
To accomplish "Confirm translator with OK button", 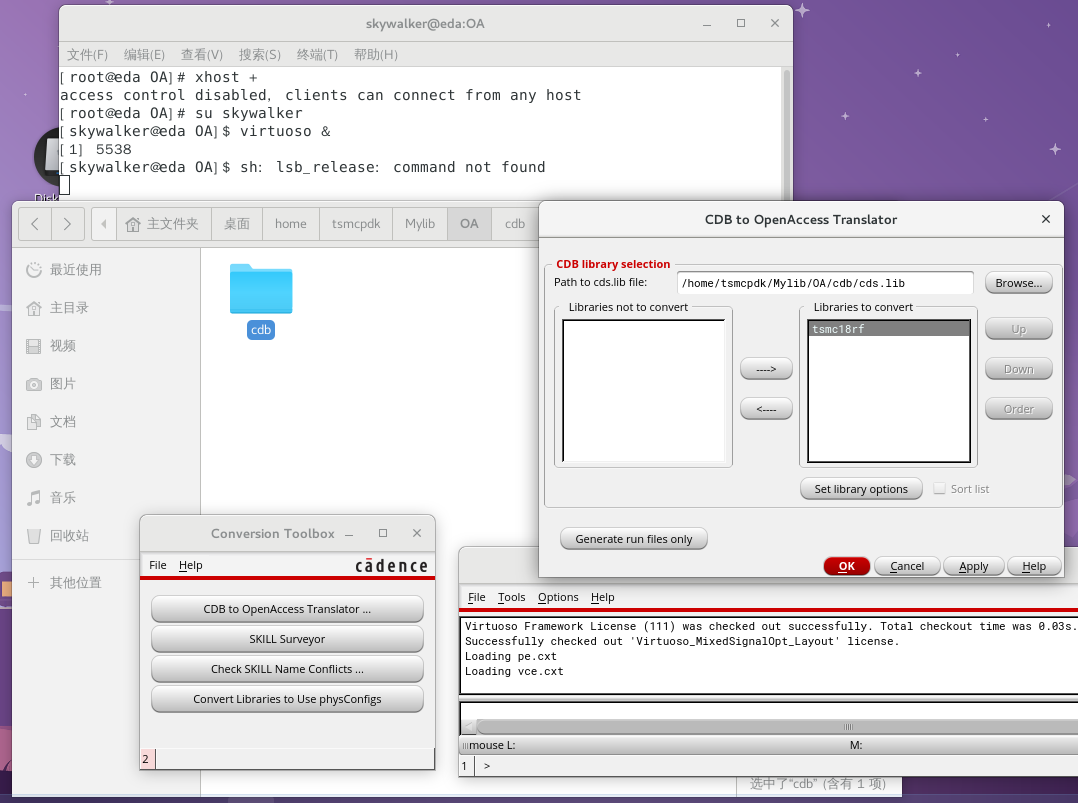I will click(846, 566).
